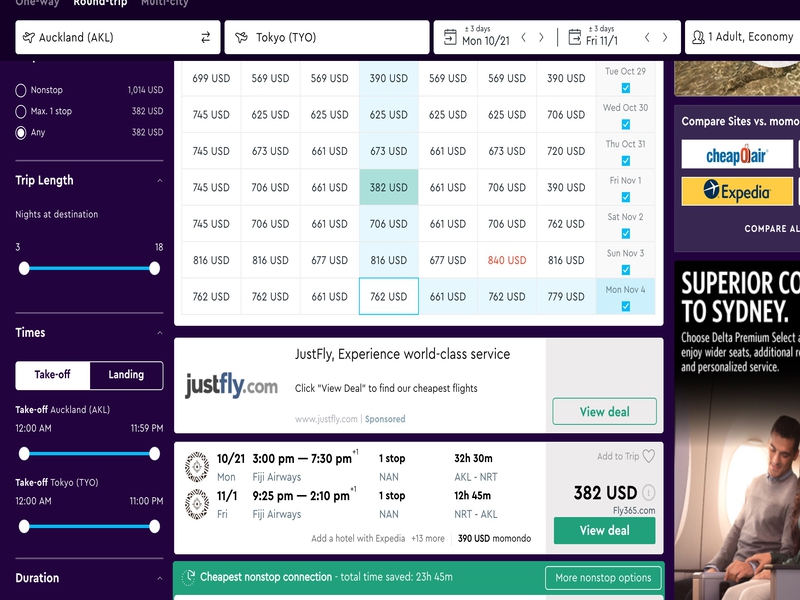This screenshot has width=800, height=600.
Task: Click the travelers icon for 1 Adult, Economy
Action: (698, 37)
